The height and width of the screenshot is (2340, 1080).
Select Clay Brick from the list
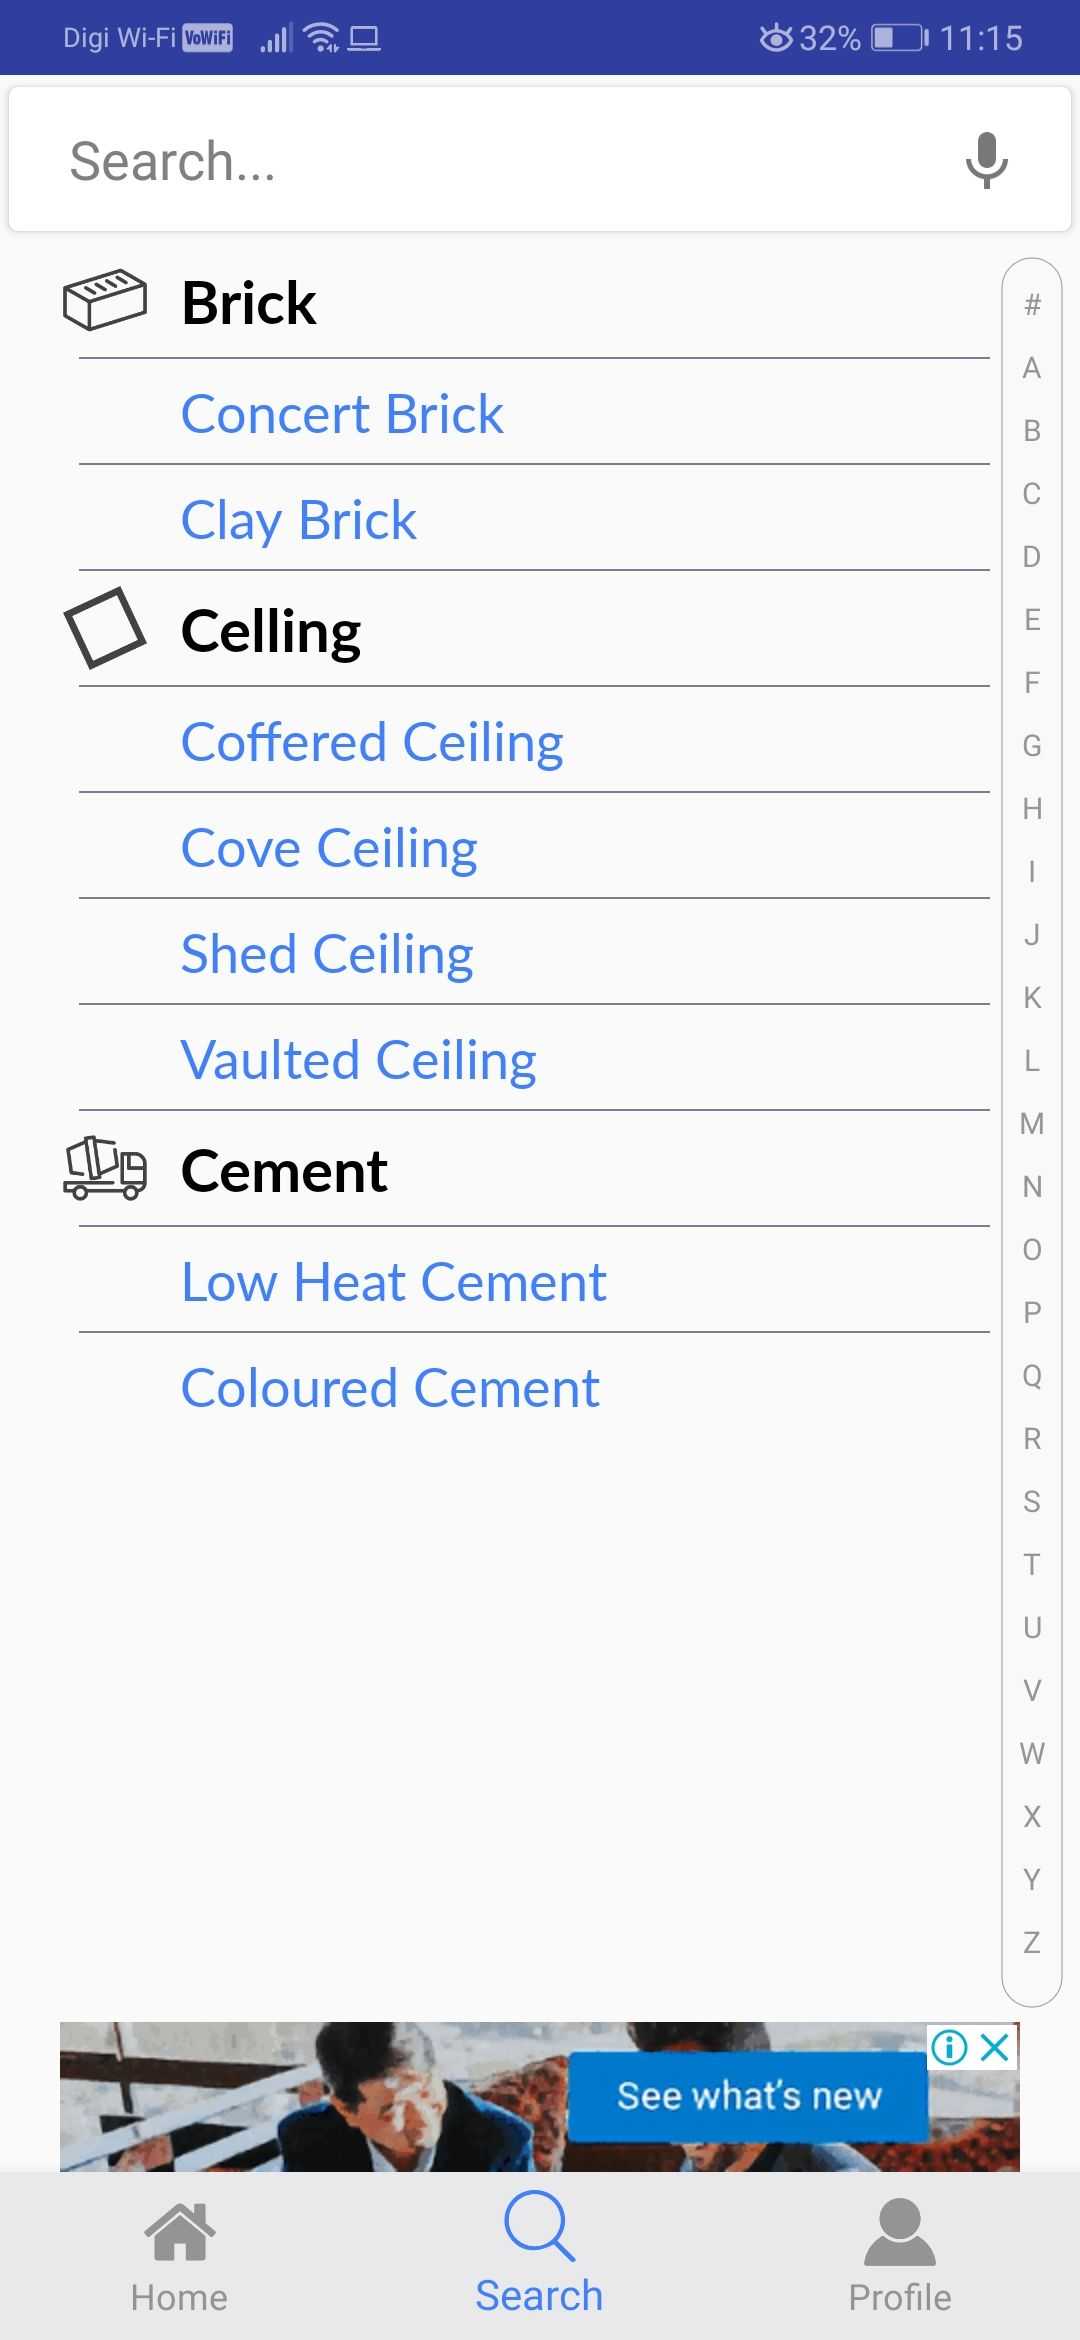pos(297,519)
